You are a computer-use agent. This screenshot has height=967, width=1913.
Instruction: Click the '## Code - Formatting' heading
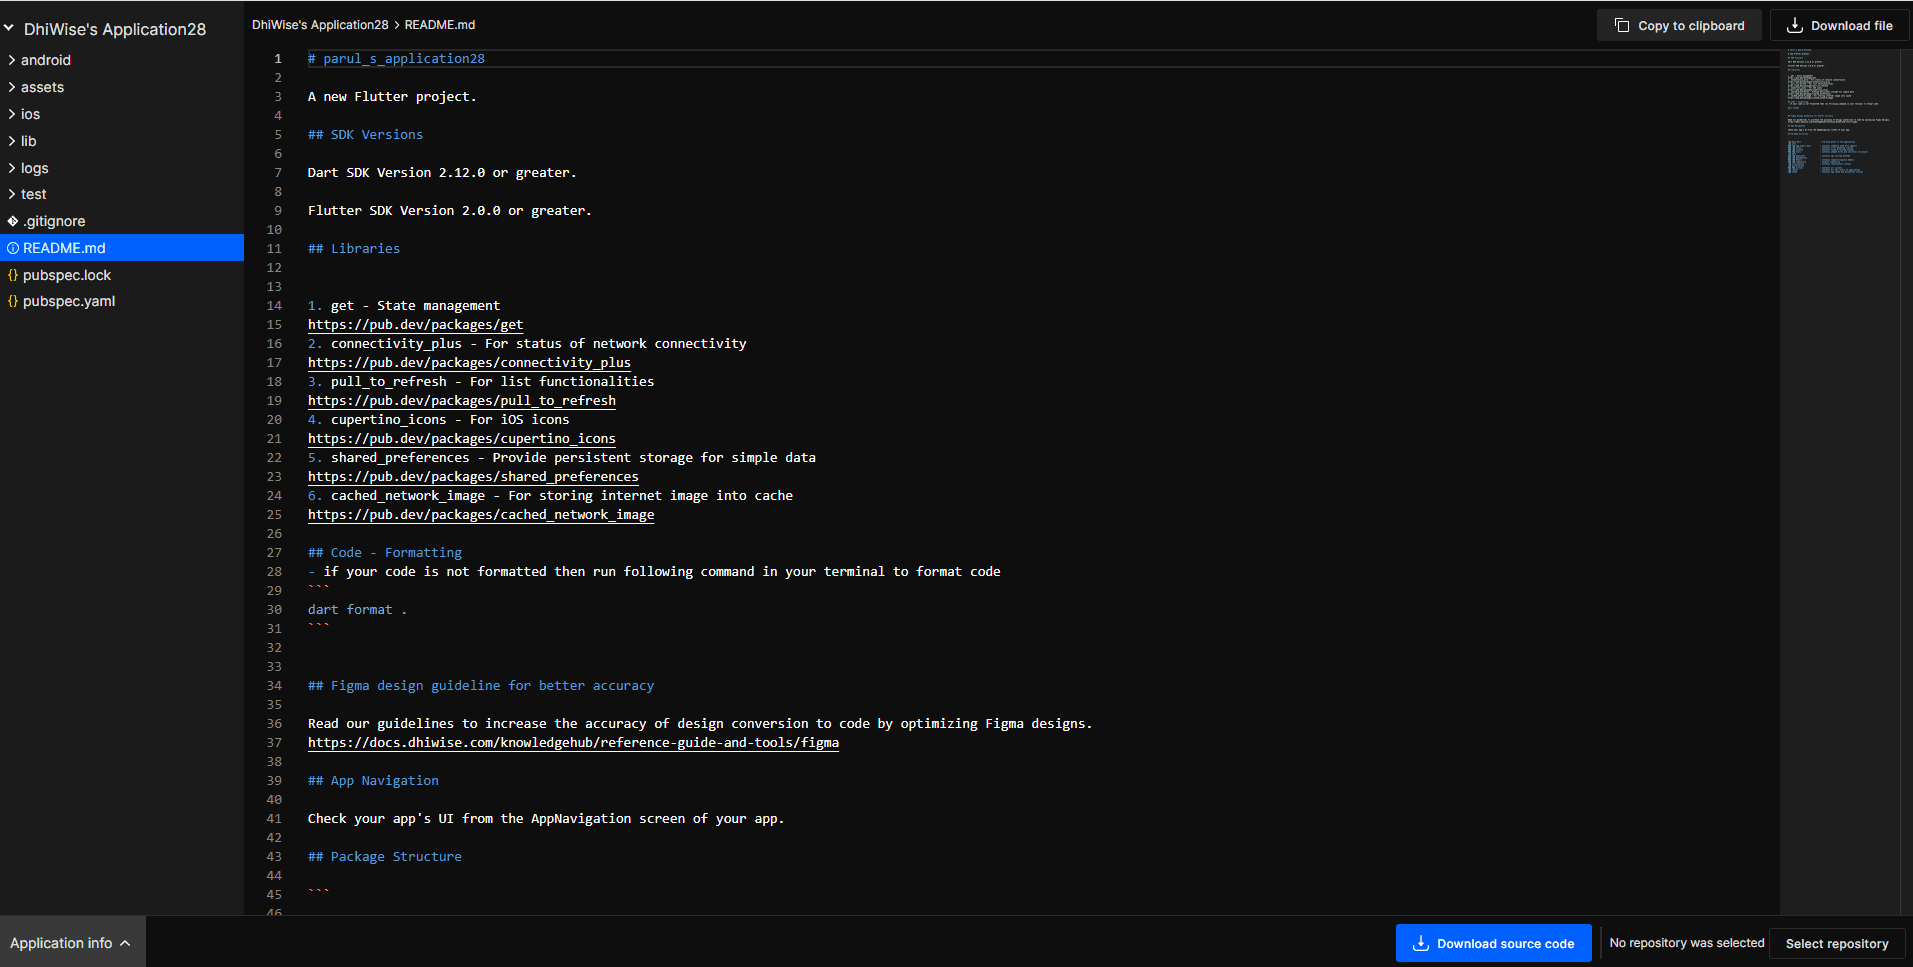click(x=385, y=553)
